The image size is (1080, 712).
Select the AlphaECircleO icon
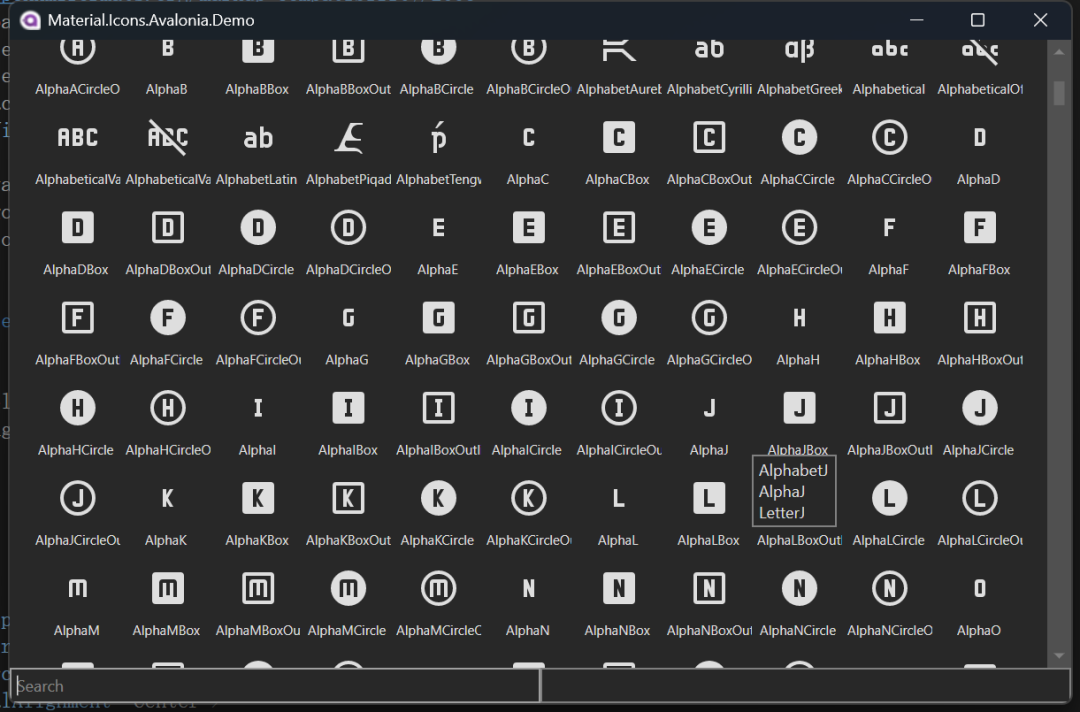pos(799,227)
